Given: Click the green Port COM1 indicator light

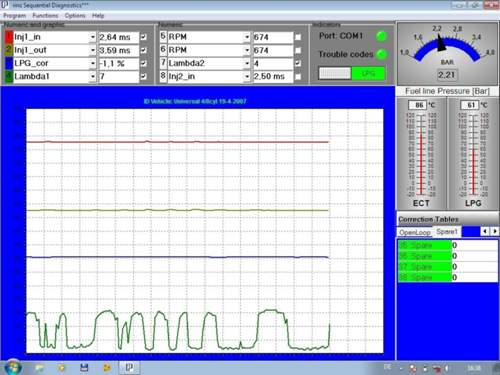Looking at the screenshot, I should pos(381,36).
